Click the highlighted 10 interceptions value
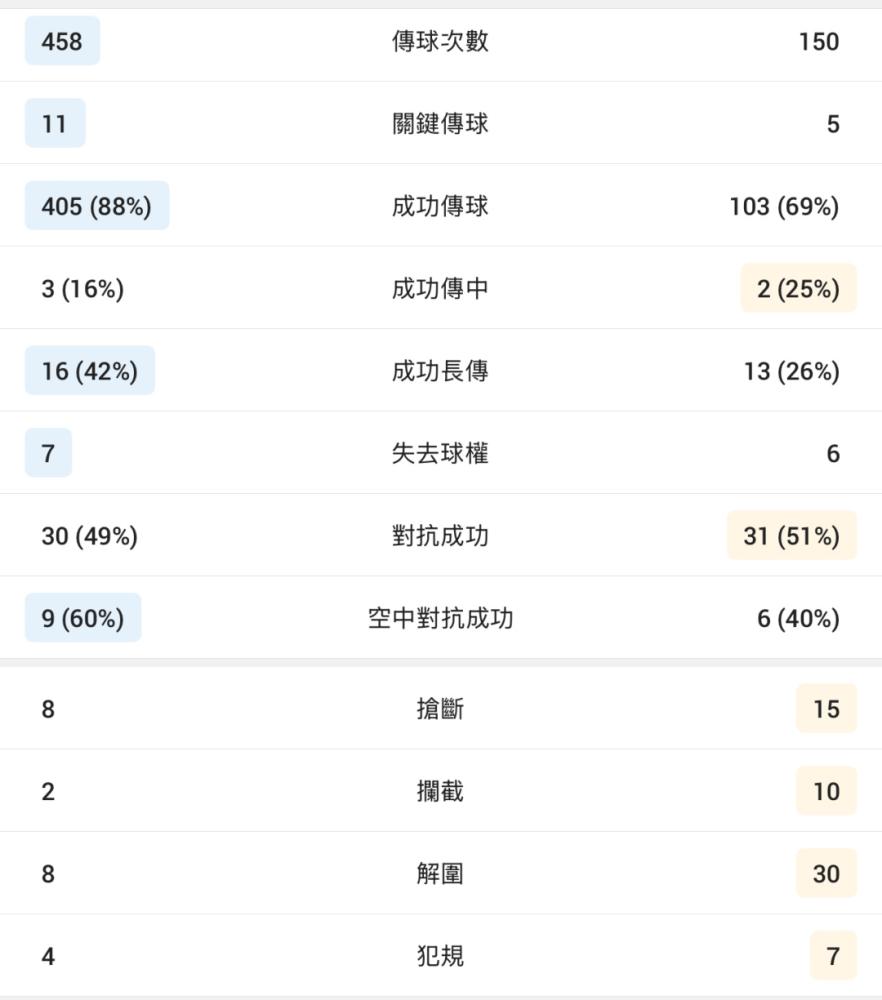 point(826,791)
